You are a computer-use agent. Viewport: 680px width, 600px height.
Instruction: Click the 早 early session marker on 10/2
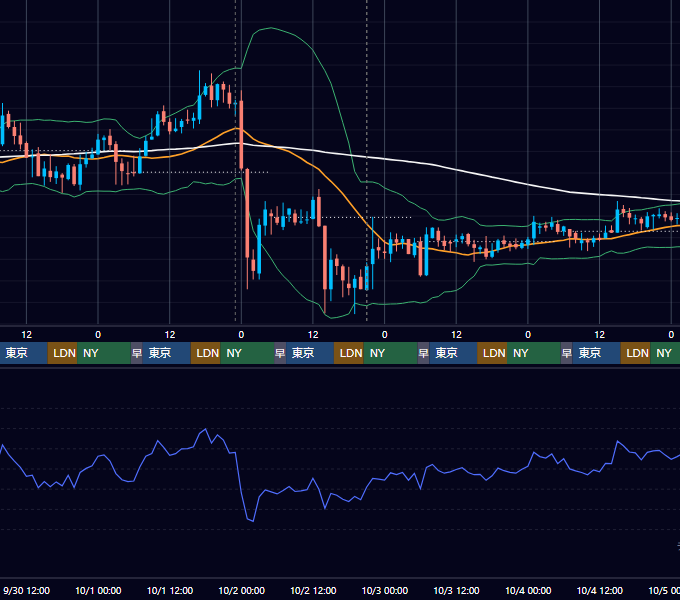pyautogui.click(x=280, y=353)
